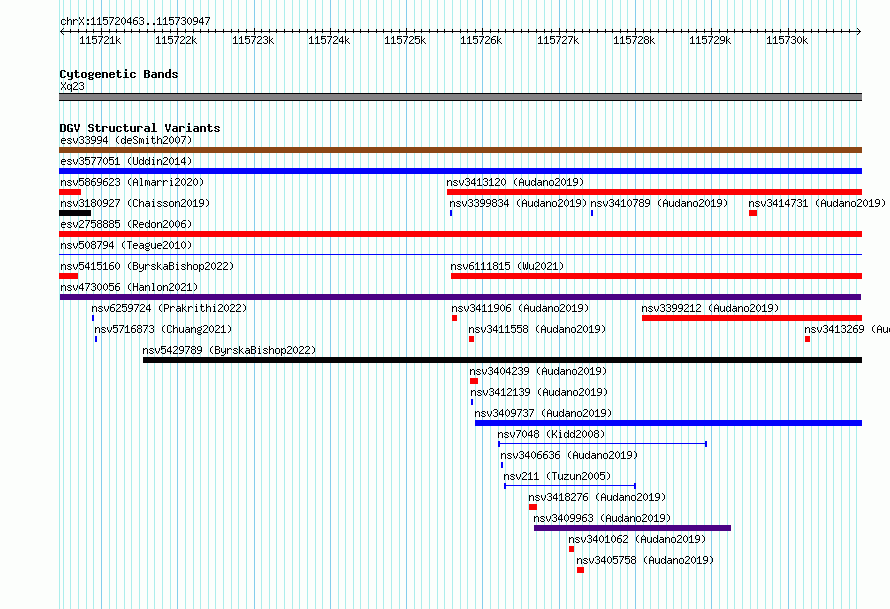This screenshot has height=609, width=890.
Task: Open the nsv5429789 (ByrskaBishop2022) label
Action: (x=229, y=350)
